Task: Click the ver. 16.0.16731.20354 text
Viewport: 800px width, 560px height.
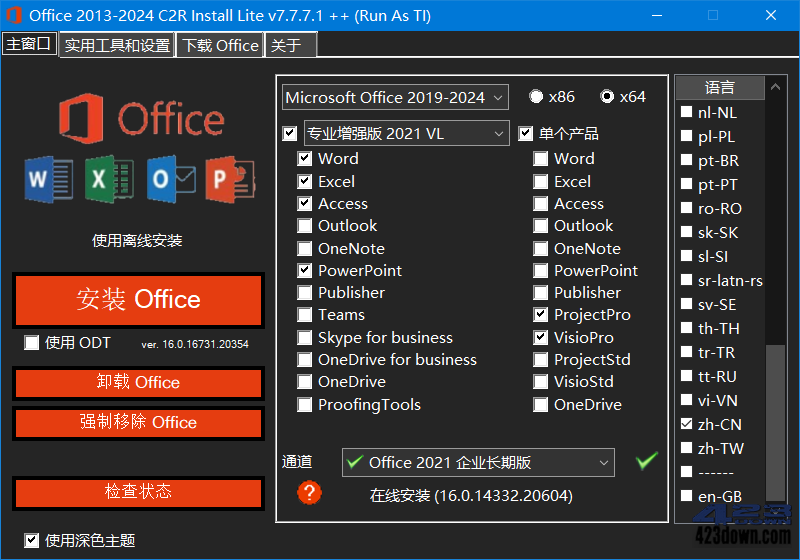Action: coord(195,344)
